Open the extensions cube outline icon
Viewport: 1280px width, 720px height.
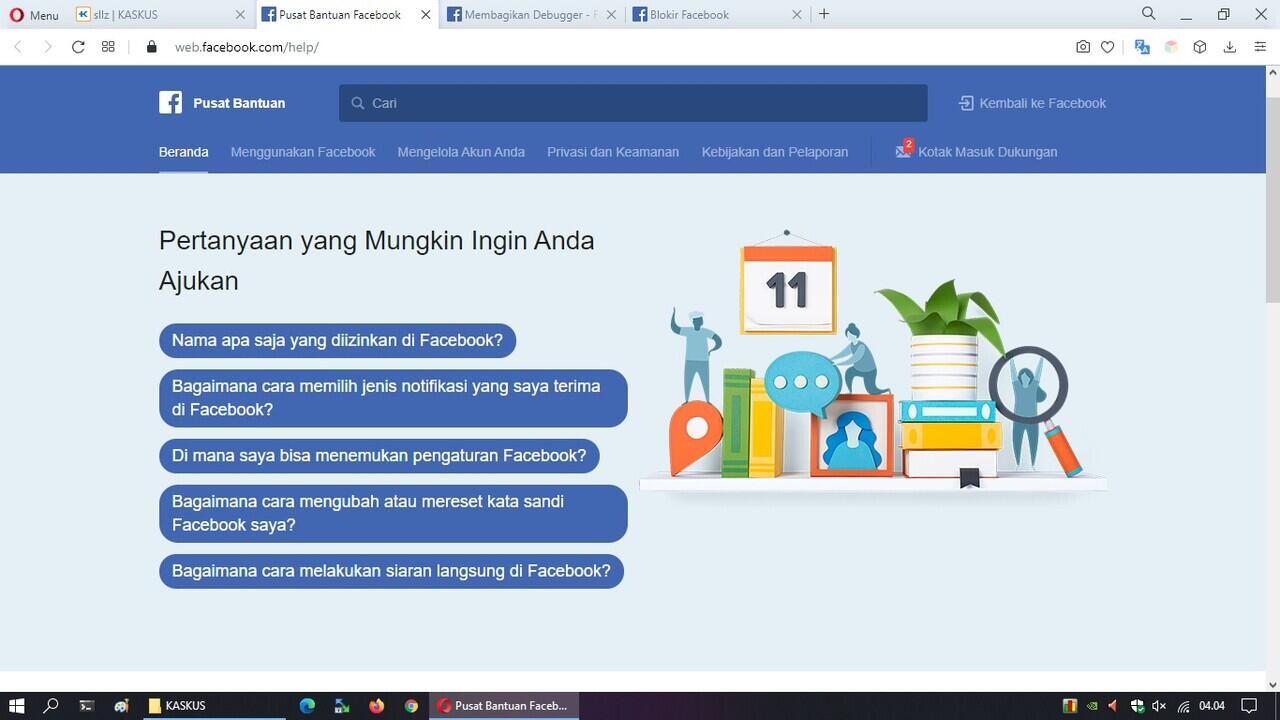[x=1200, y=47]
